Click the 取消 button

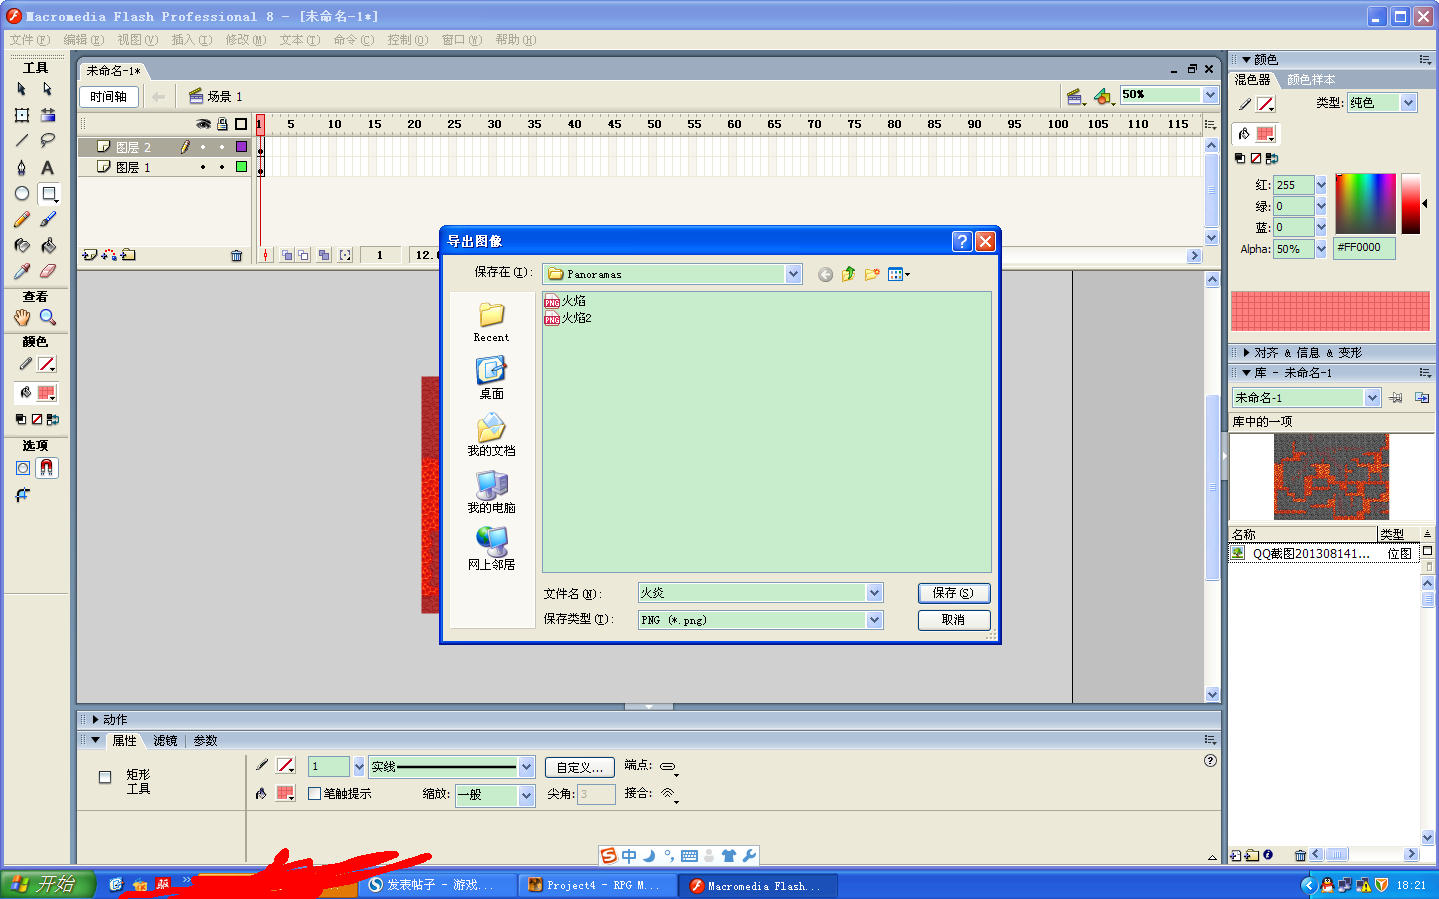tap(954, 620)
